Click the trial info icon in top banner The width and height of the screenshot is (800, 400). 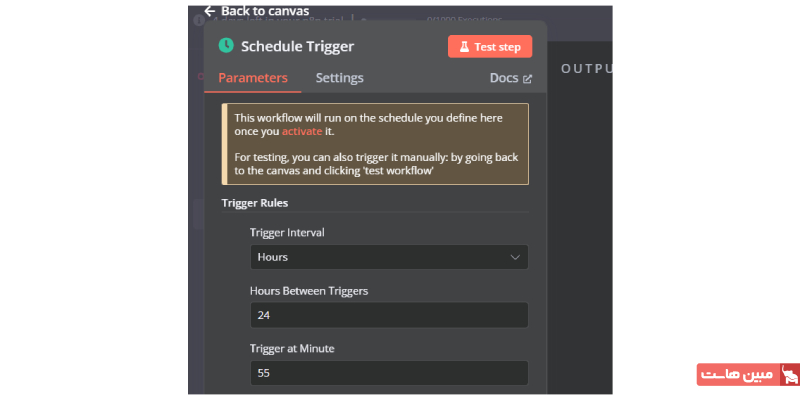click(x=197, y=19)
